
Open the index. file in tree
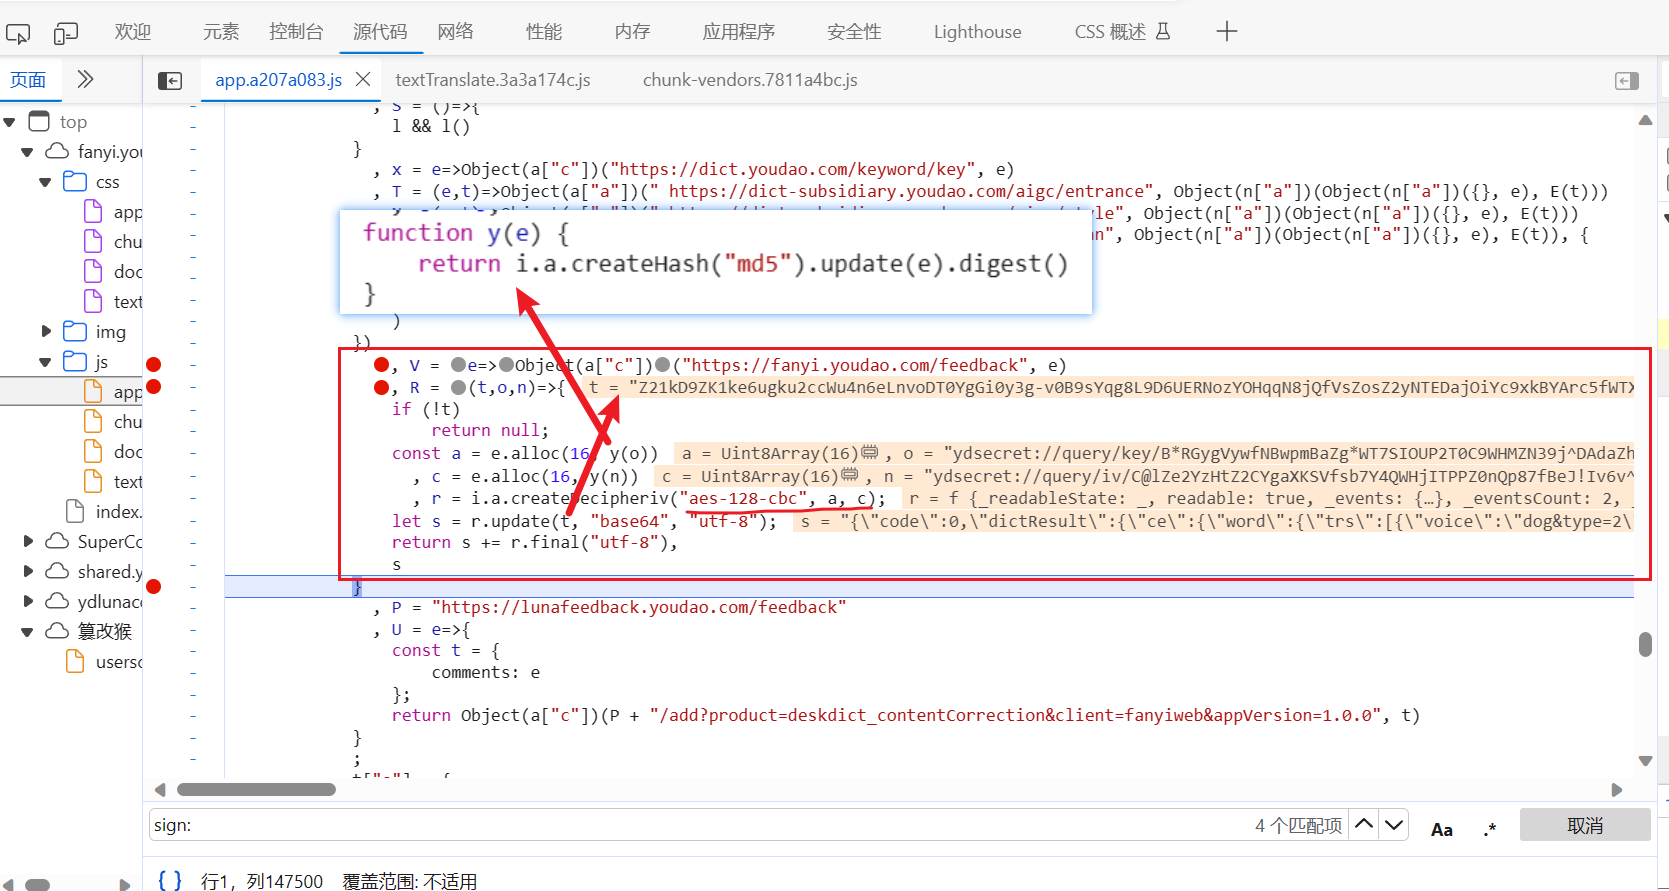(104, 511)
